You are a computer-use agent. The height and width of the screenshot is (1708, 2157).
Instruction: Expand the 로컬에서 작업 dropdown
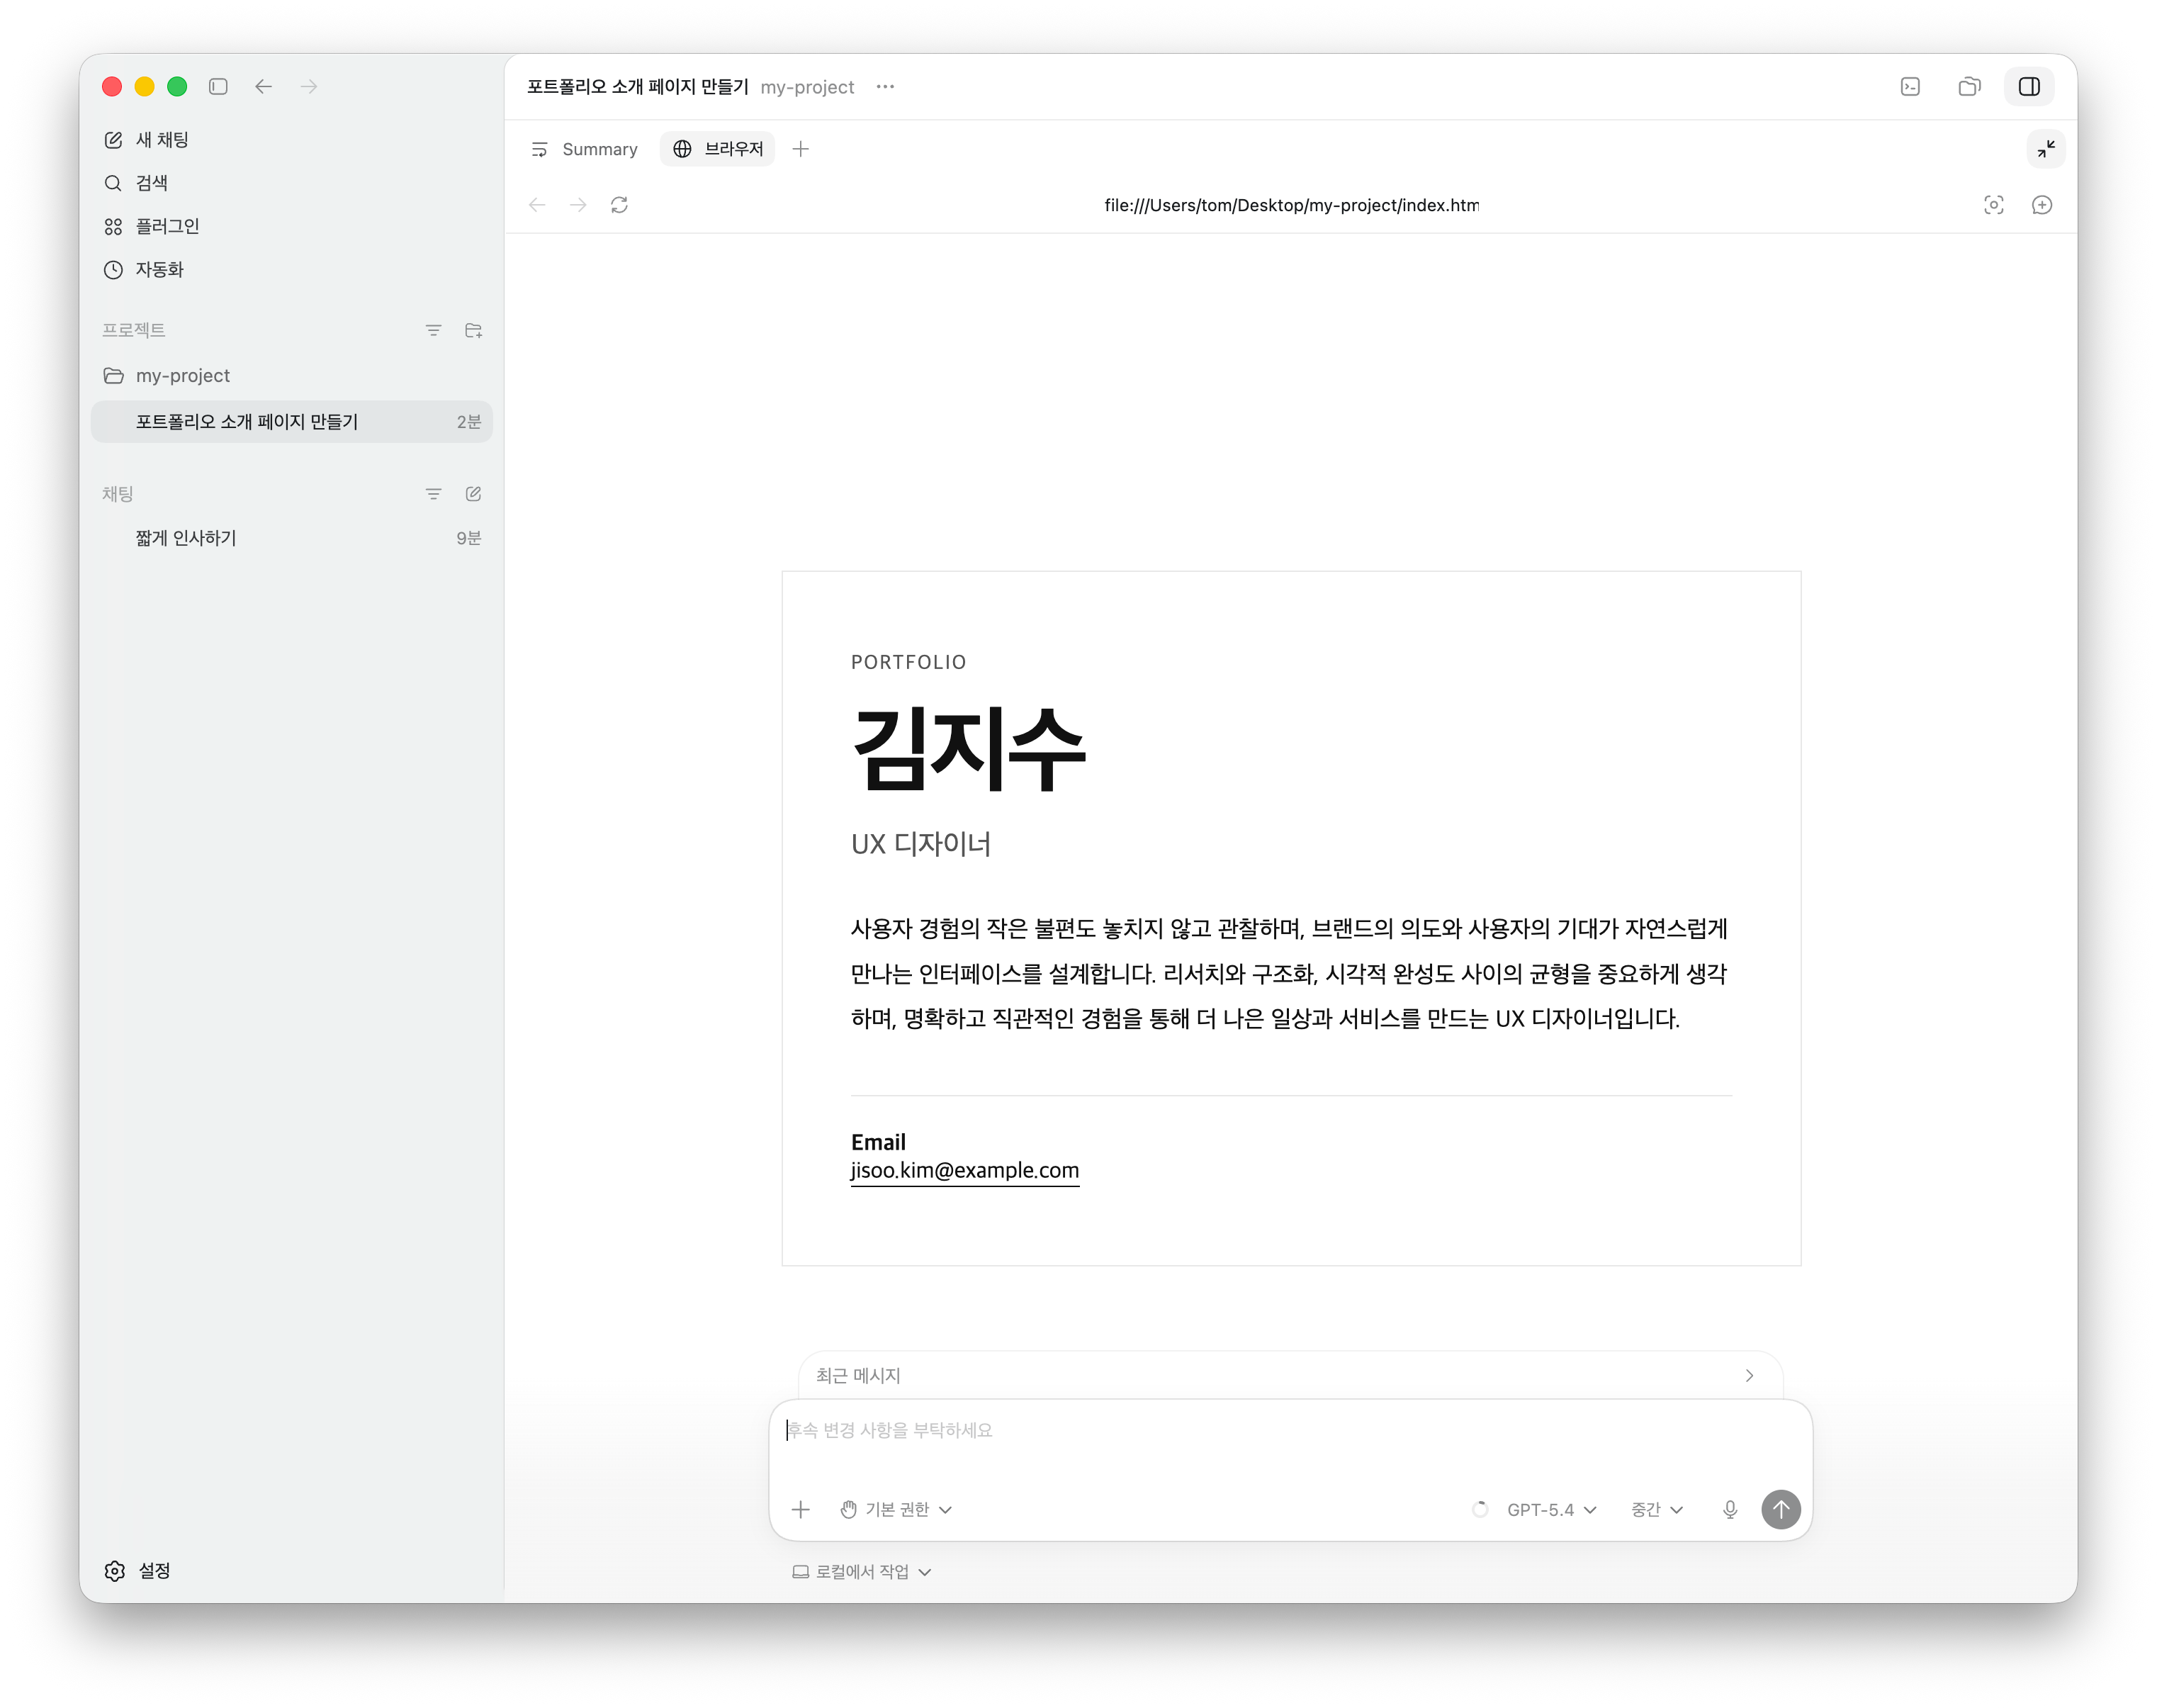(x=862, y=1571)
